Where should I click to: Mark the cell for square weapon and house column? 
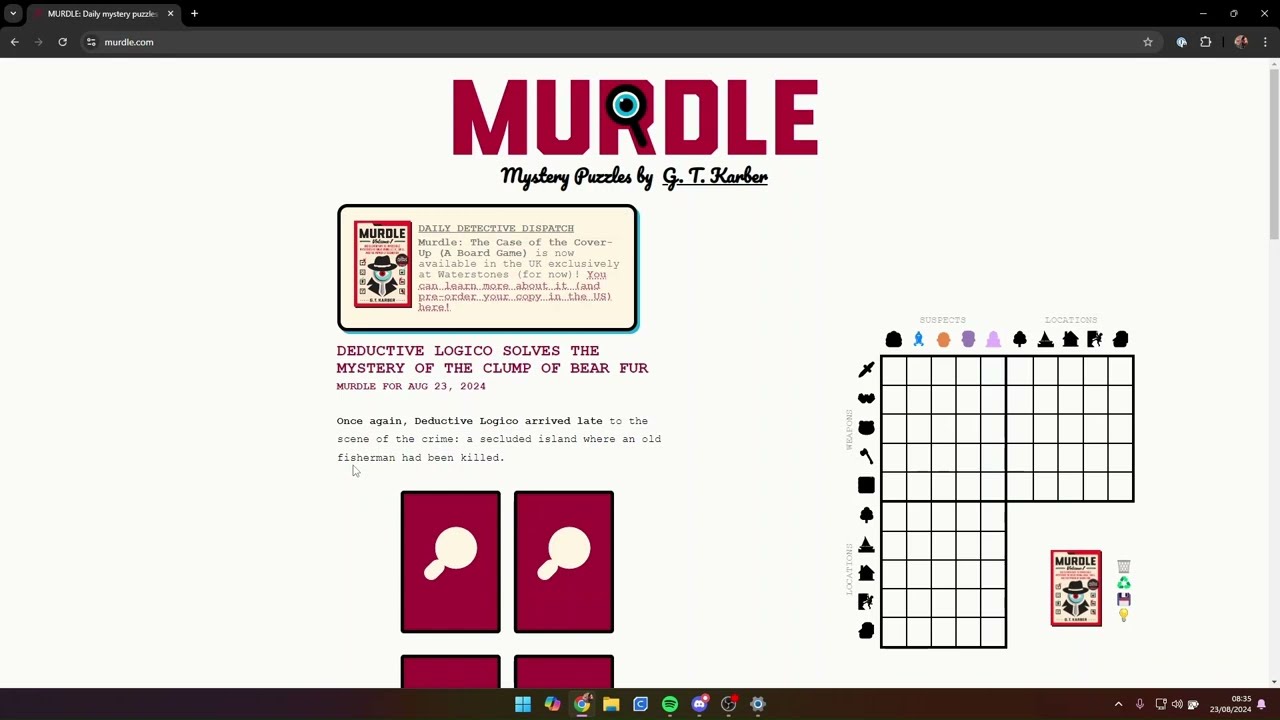click(x=1070, y=486)
